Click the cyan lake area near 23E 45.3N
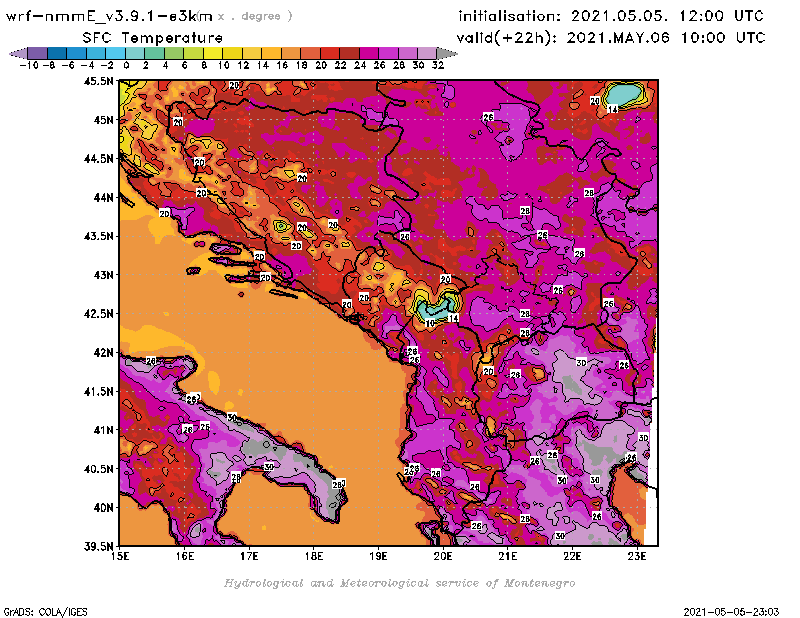800x618 pixels. pos(623,94)
